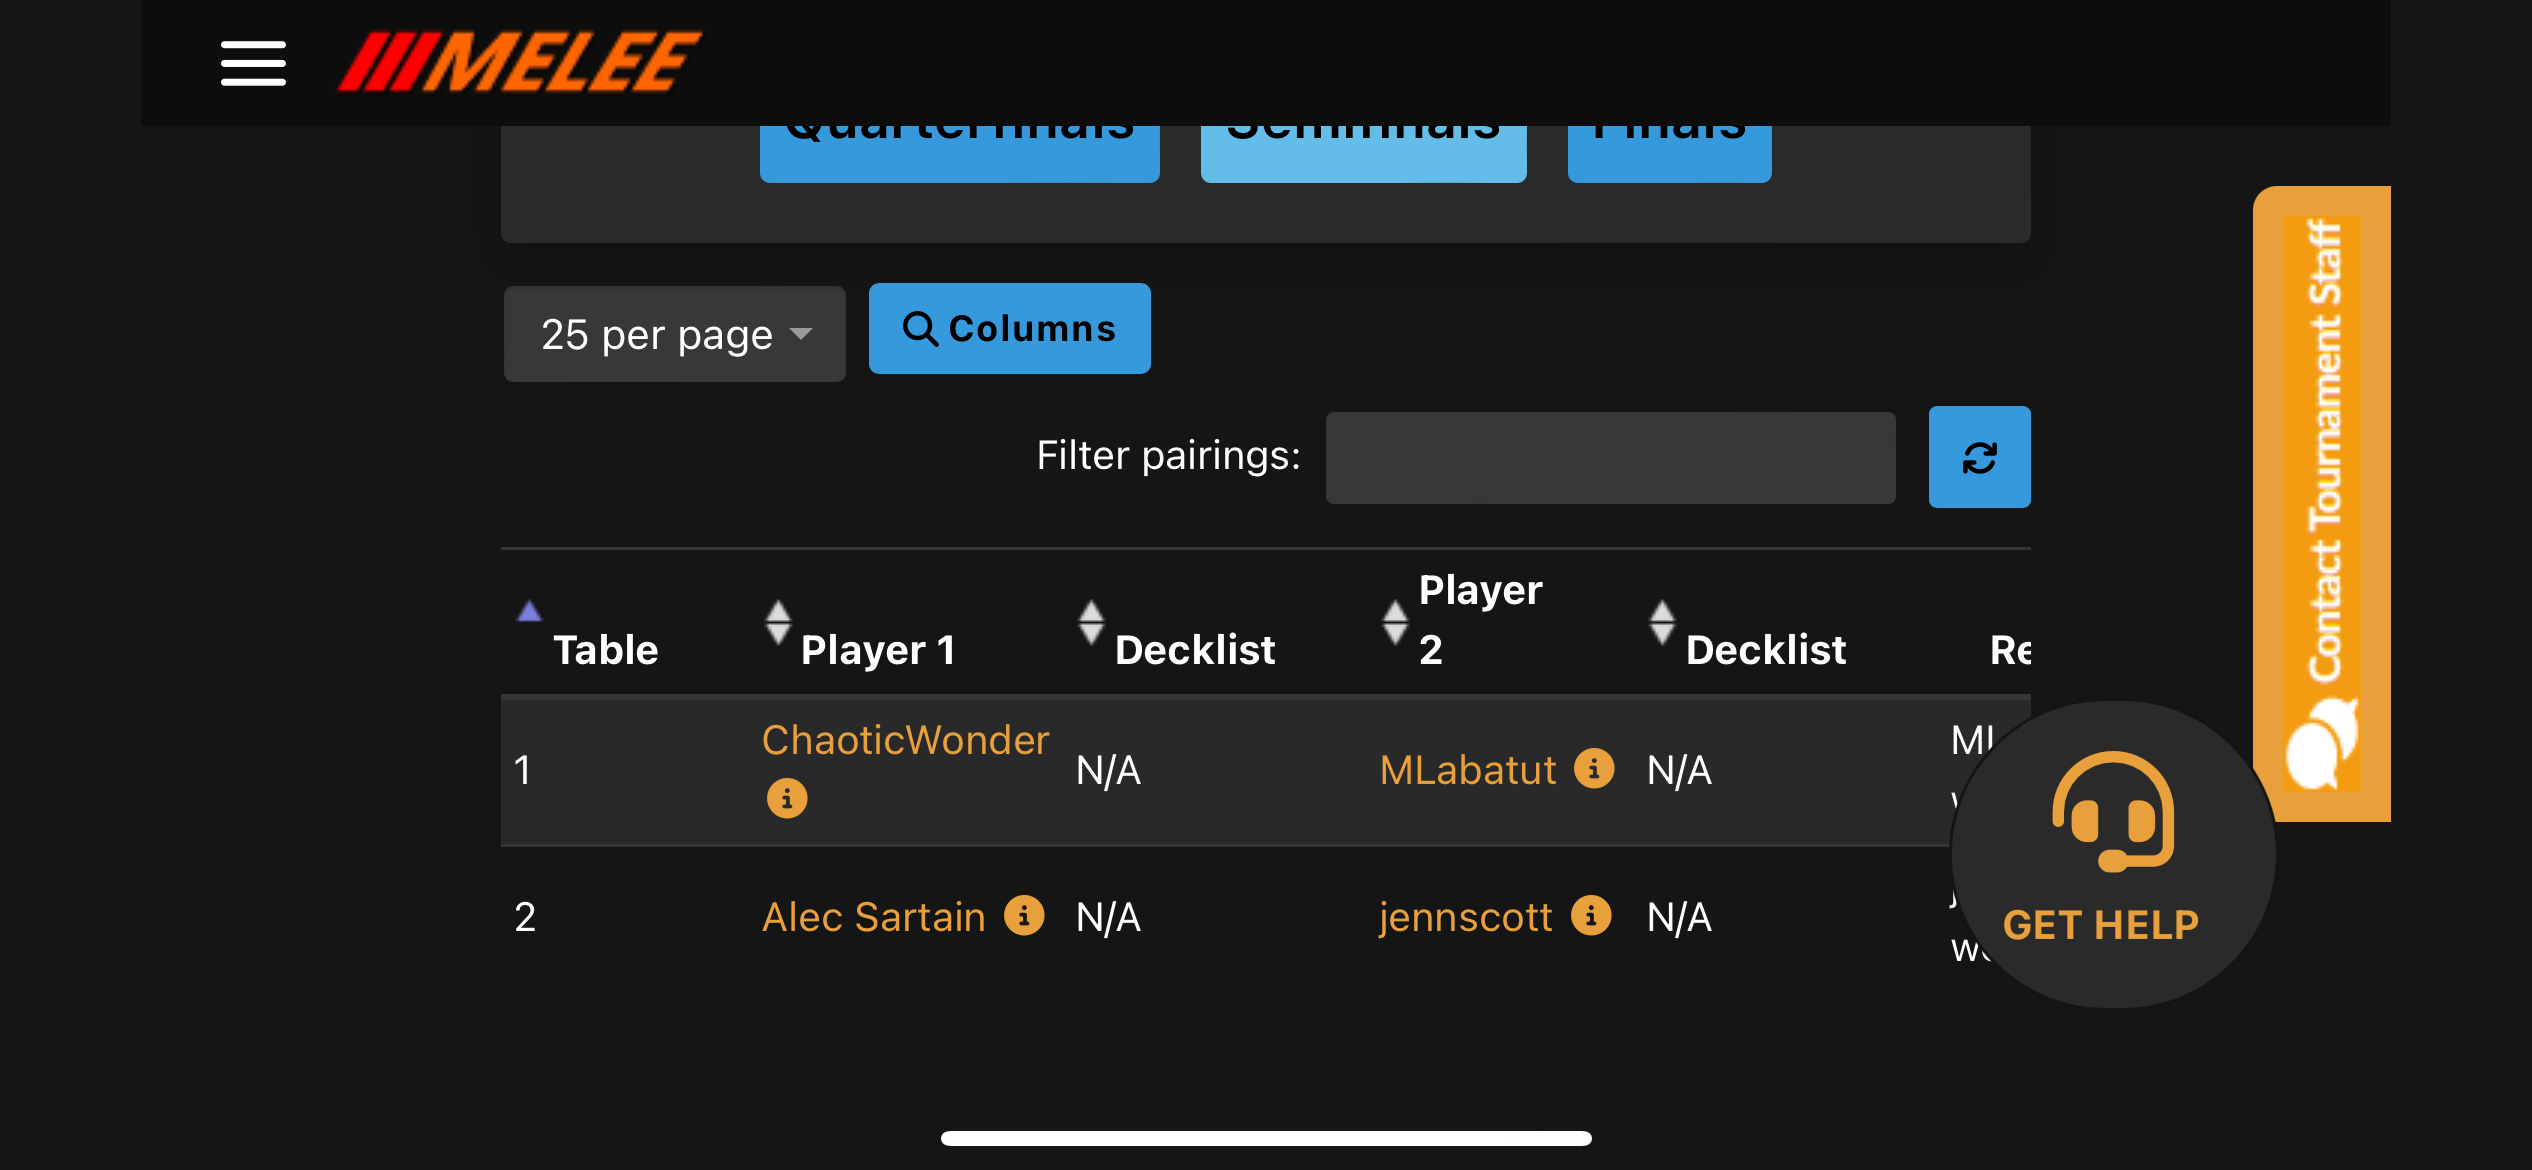Open the Get Help headset widget
2532x1170 pixels.
click(2111, 852)
